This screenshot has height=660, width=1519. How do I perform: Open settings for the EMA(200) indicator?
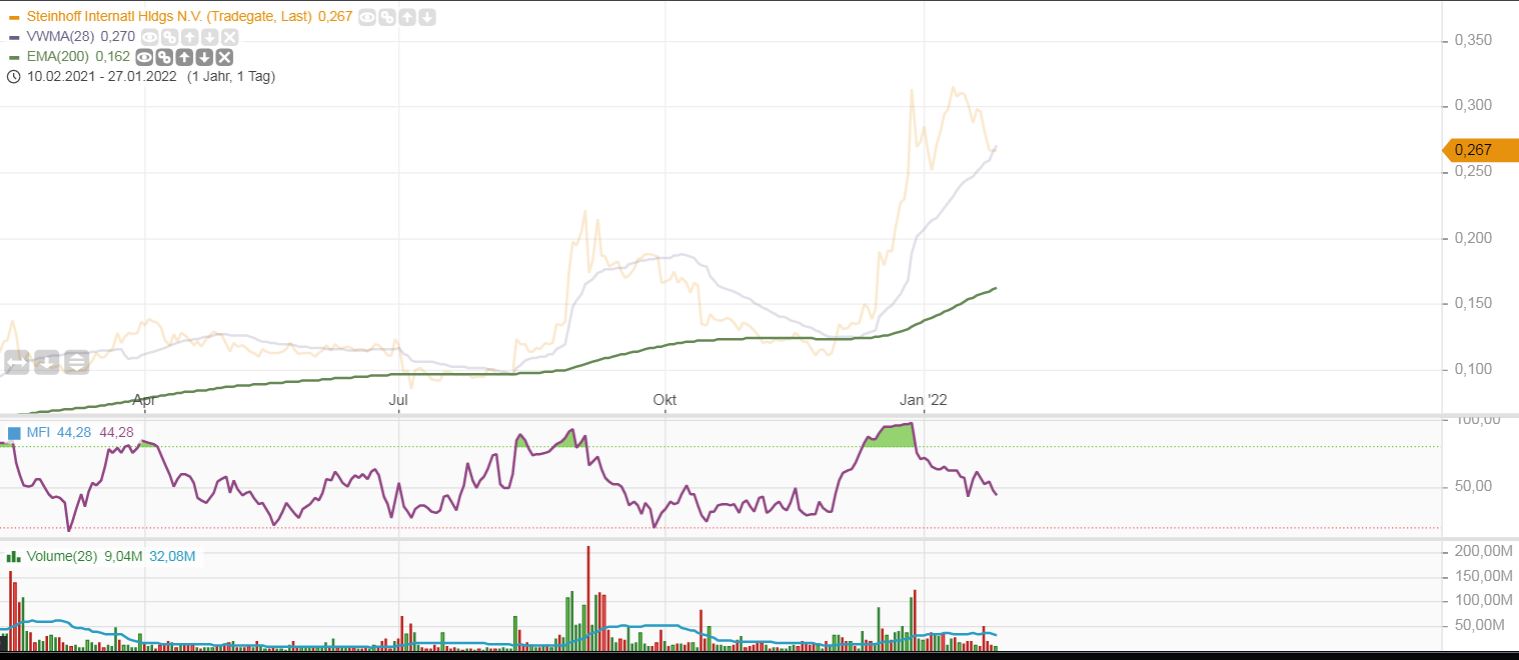tap(165, 57)
